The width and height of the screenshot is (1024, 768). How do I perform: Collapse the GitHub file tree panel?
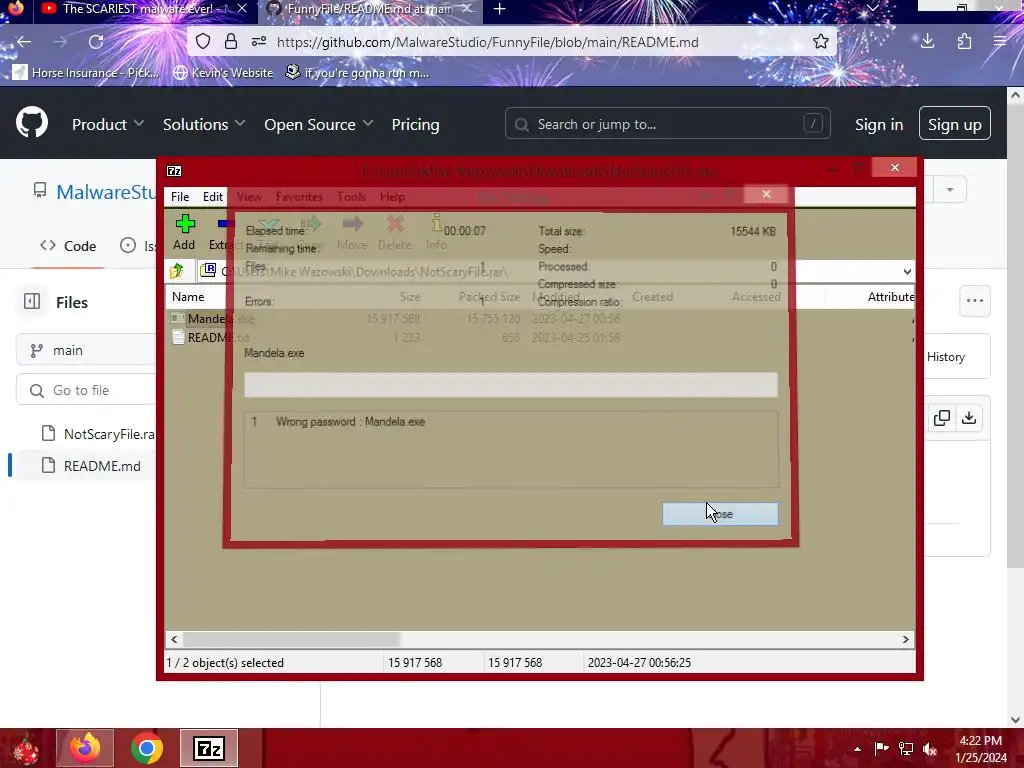click(x=31, y=301)
